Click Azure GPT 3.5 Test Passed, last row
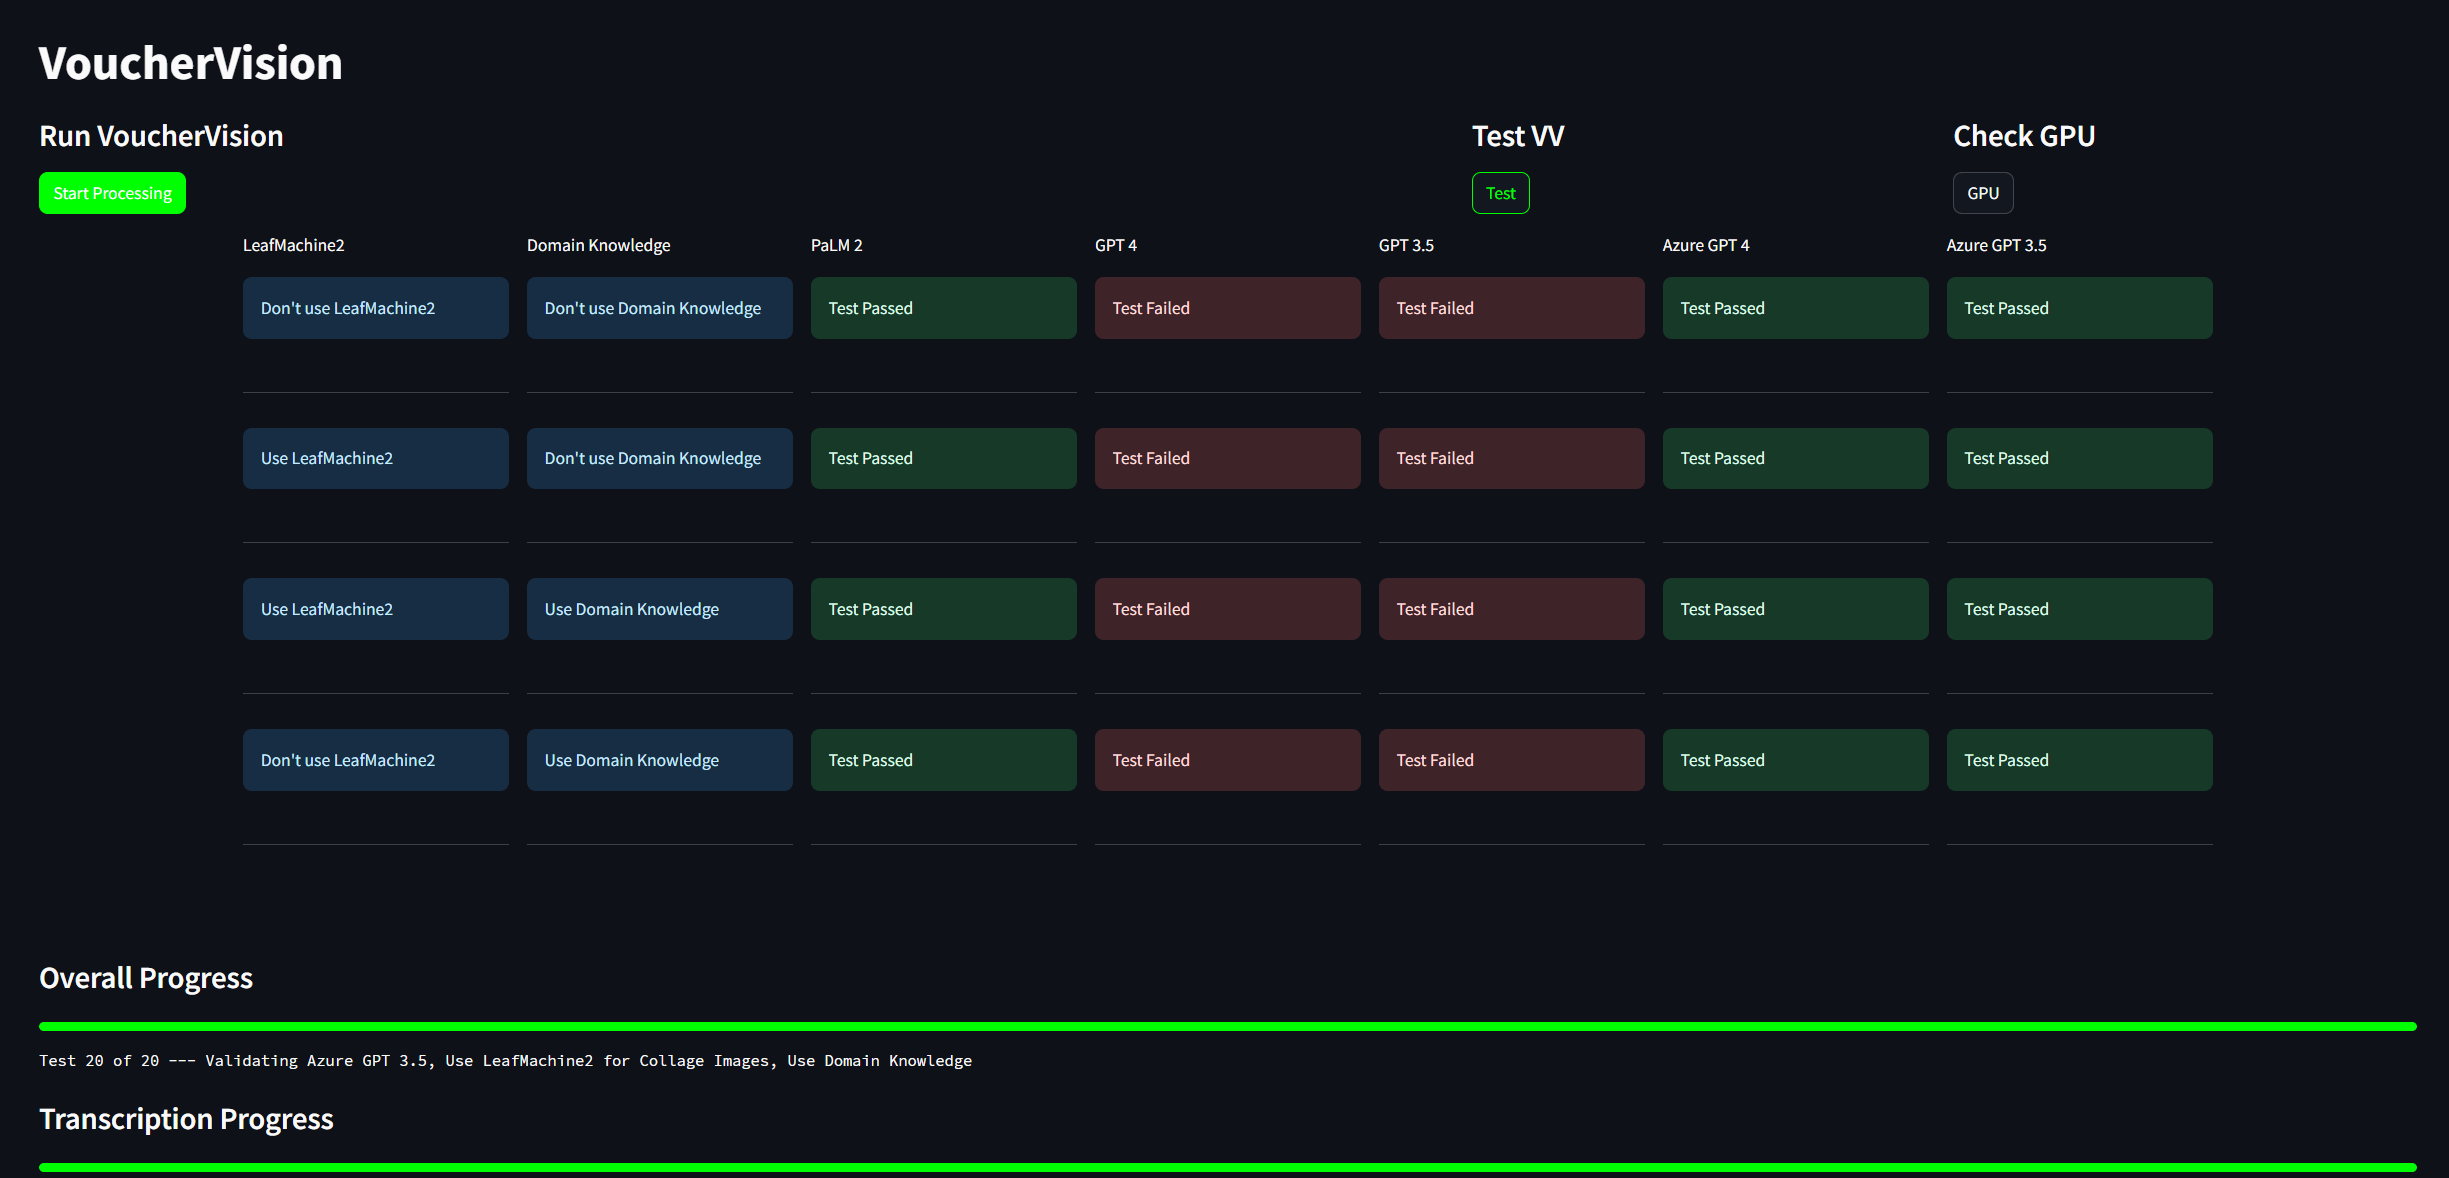2449x1178 pixels. (2079, 760)
